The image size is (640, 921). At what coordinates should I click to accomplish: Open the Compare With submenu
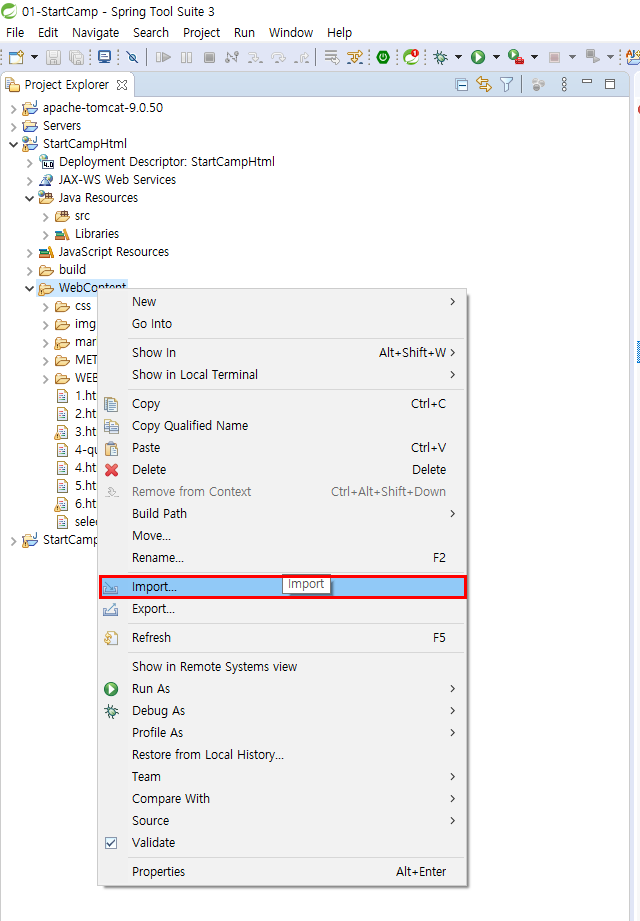(283, 799)
